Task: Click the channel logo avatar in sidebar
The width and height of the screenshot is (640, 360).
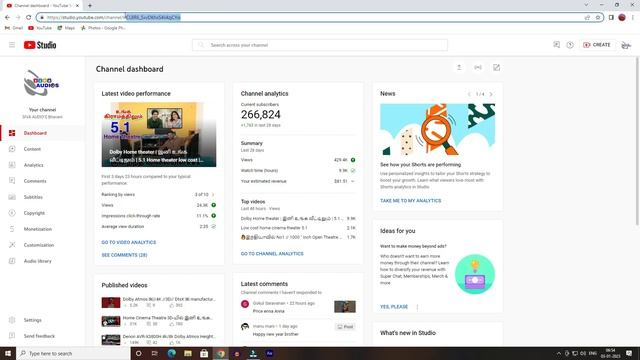Action: click(x=42, y=83)
